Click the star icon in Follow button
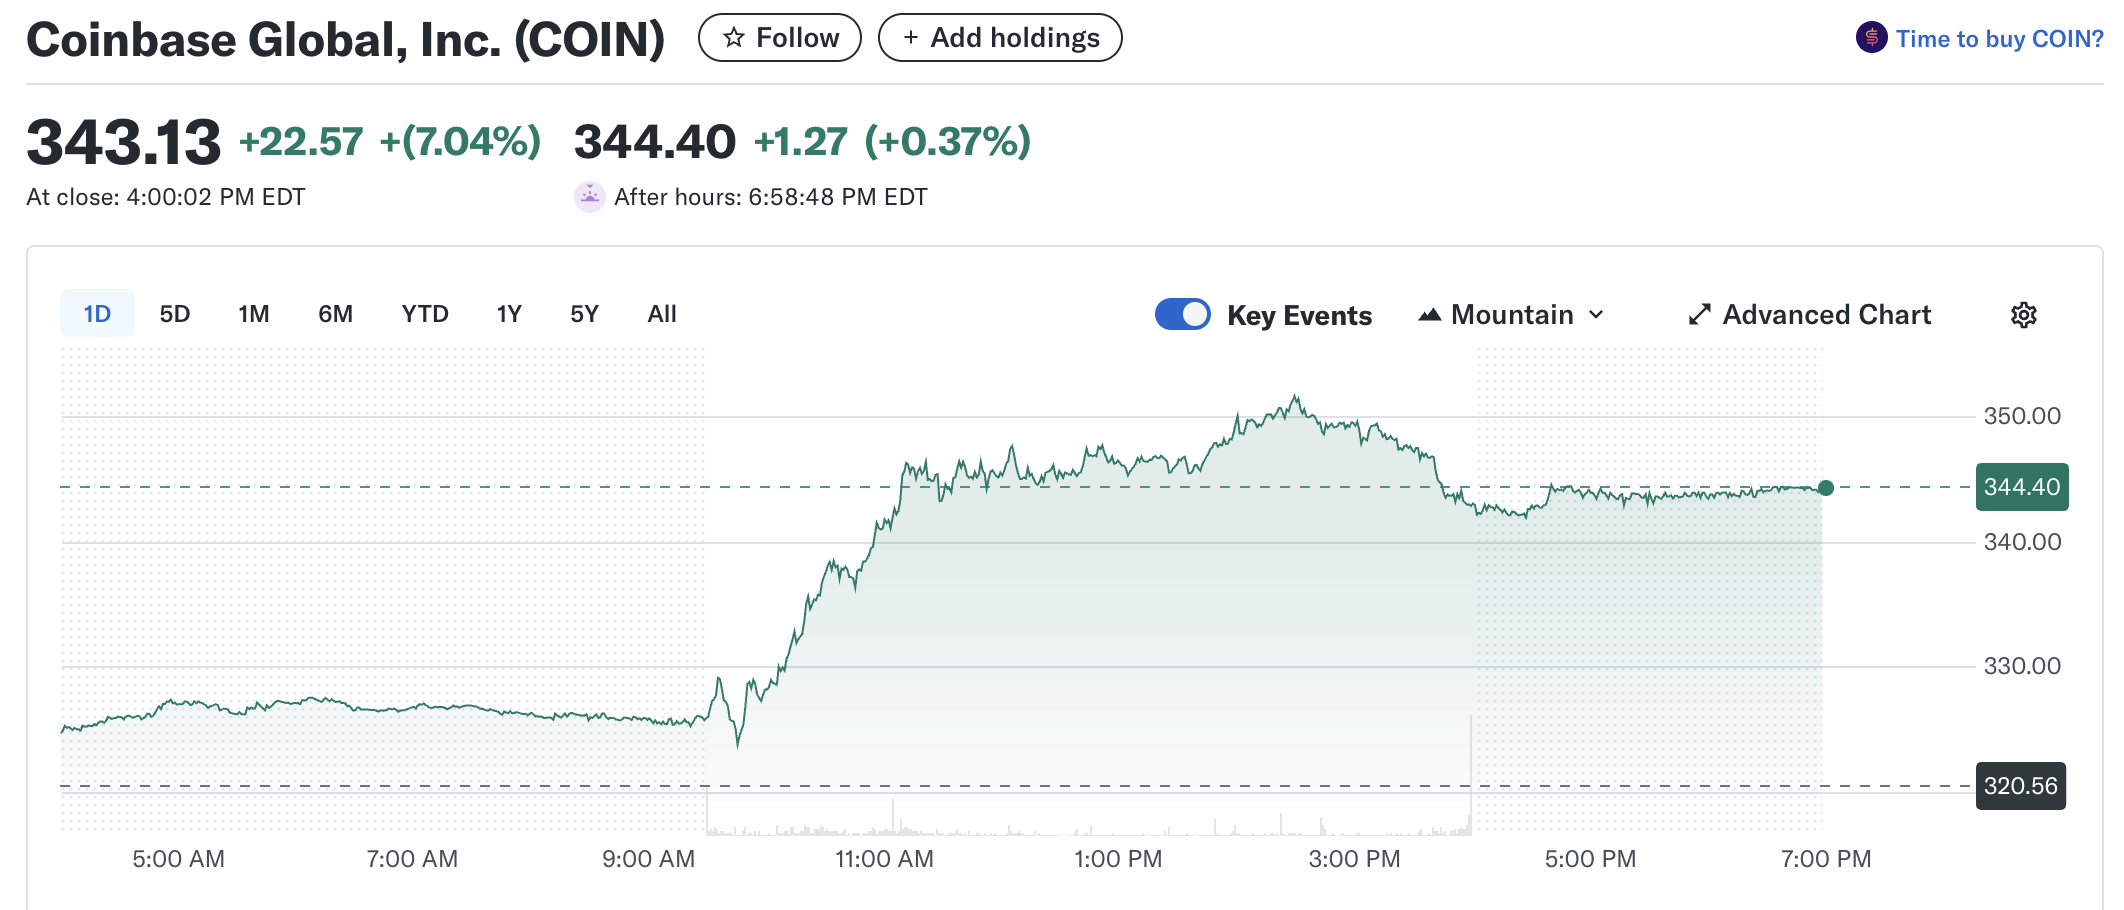Screen dimensions: 2124x910 point(734,38)
